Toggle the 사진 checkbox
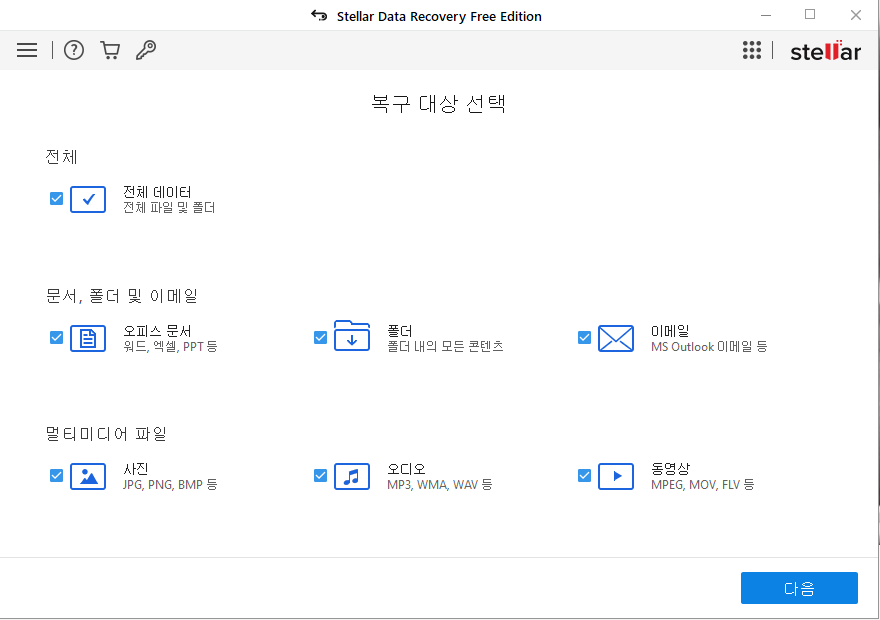This screenshot has height=620, width=880. pos(56,476)
